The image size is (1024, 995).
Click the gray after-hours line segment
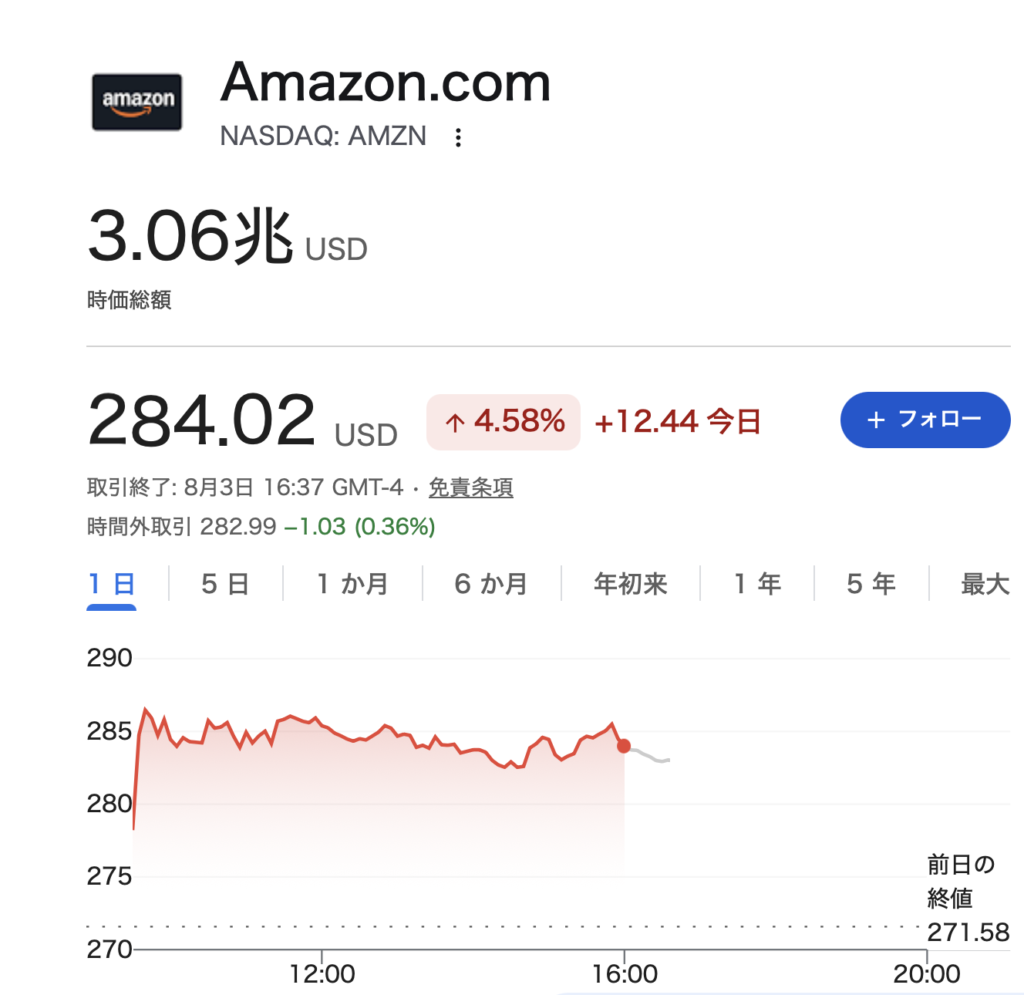[650, 756]
